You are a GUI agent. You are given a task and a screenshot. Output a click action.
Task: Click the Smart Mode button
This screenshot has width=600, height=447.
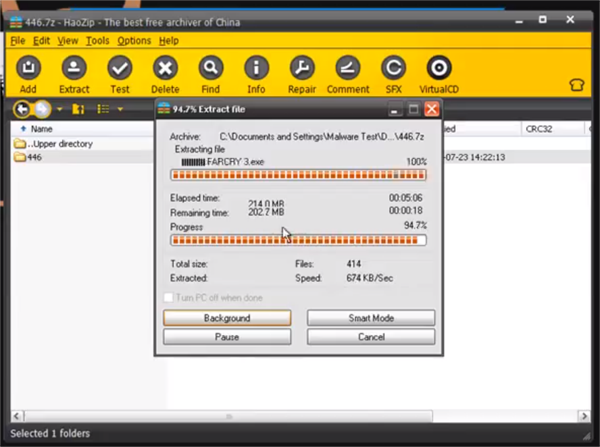371,318
